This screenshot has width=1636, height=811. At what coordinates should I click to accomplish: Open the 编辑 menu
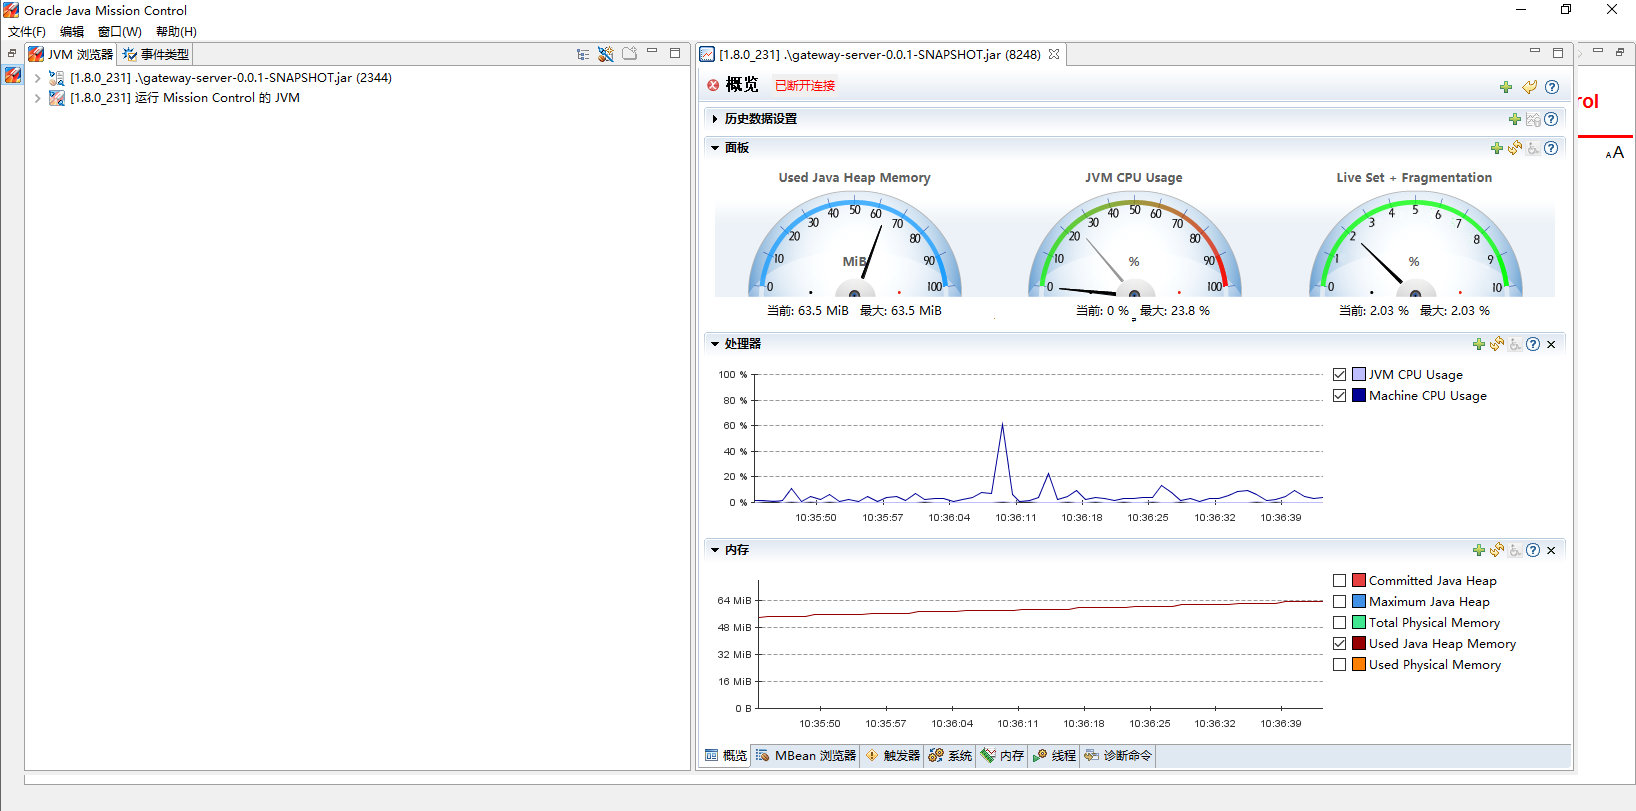click(72, 32)
